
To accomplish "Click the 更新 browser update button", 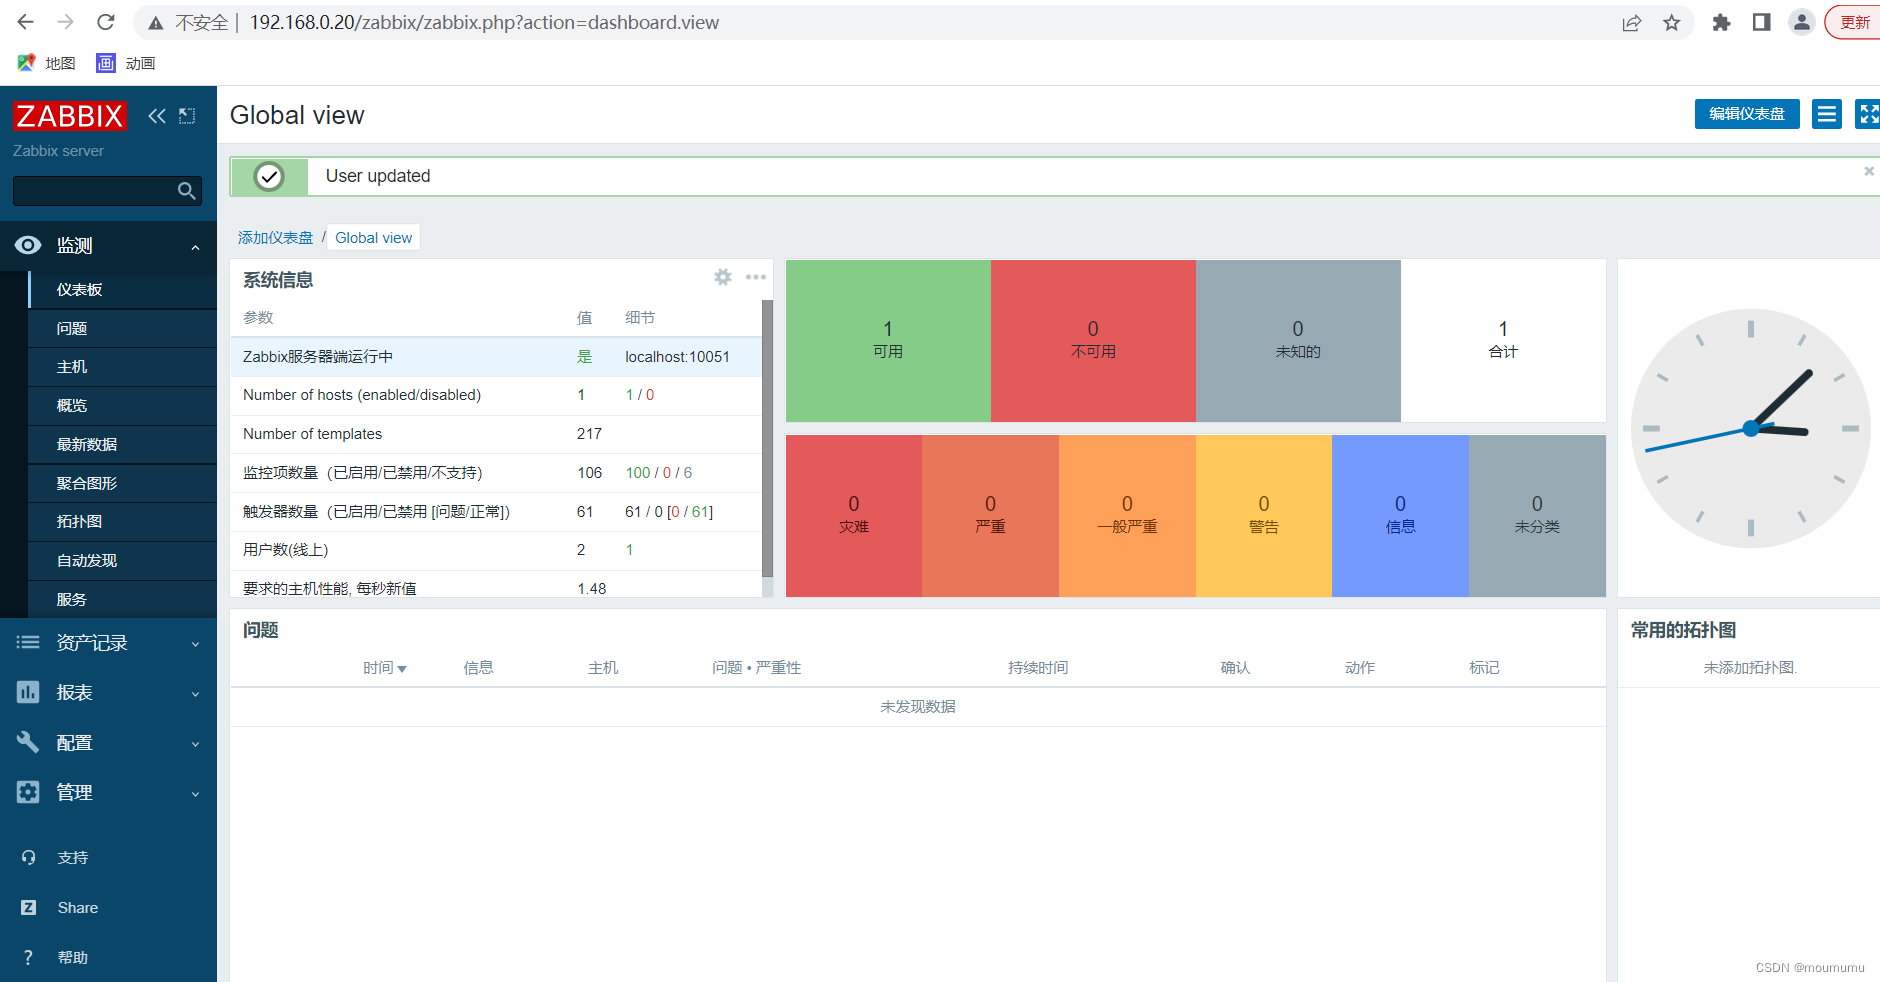I will 1854,22.
